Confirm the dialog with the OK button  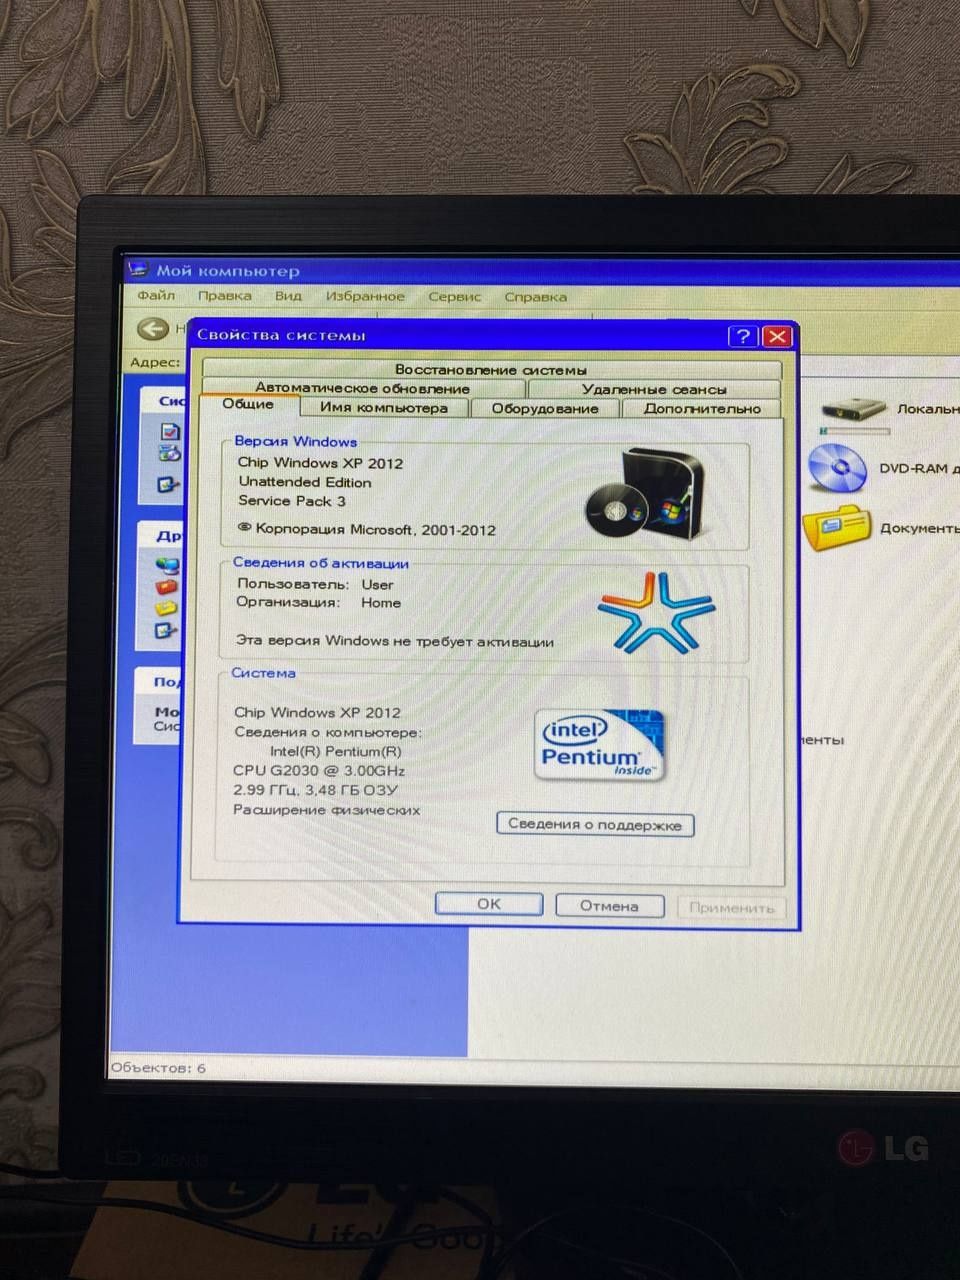tap(489, 904)
